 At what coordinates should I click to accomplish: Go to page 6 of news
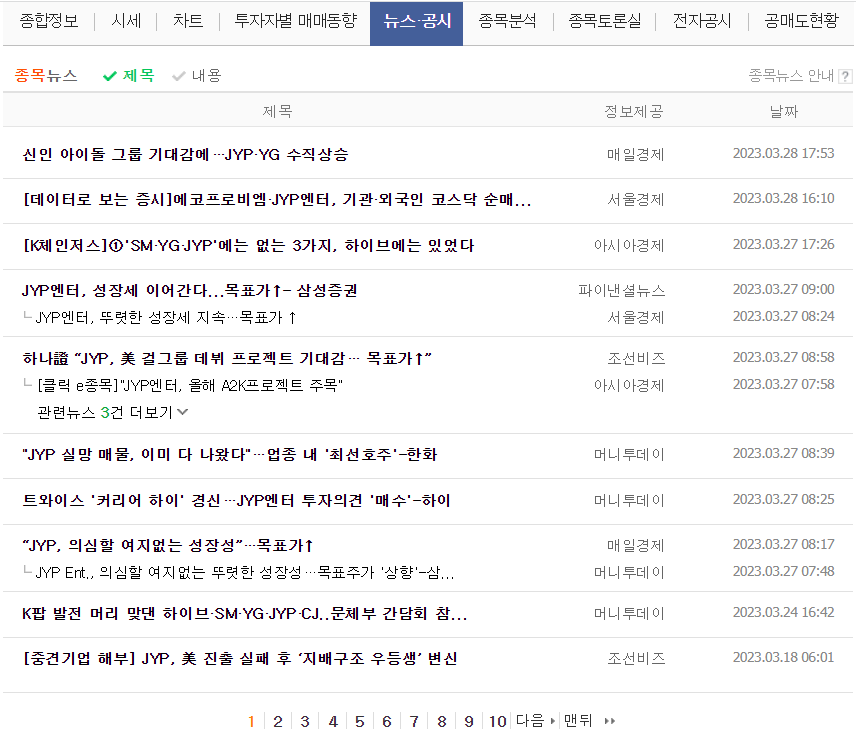point(387,721)
